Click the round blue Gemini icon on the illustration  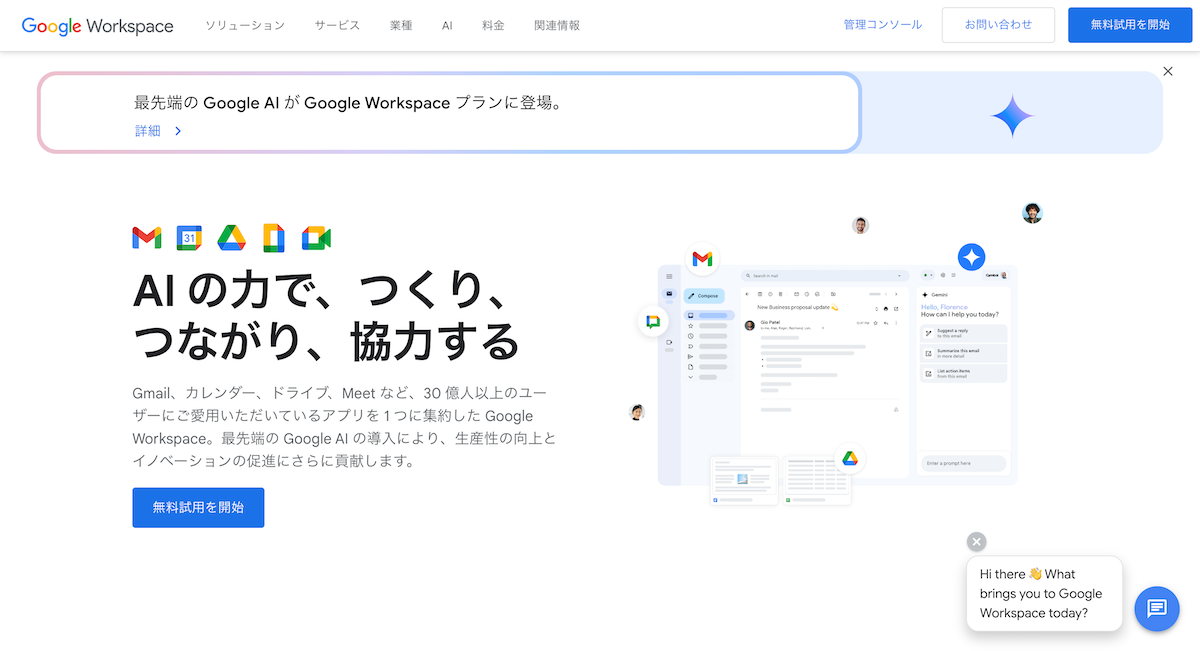(971, 257)
